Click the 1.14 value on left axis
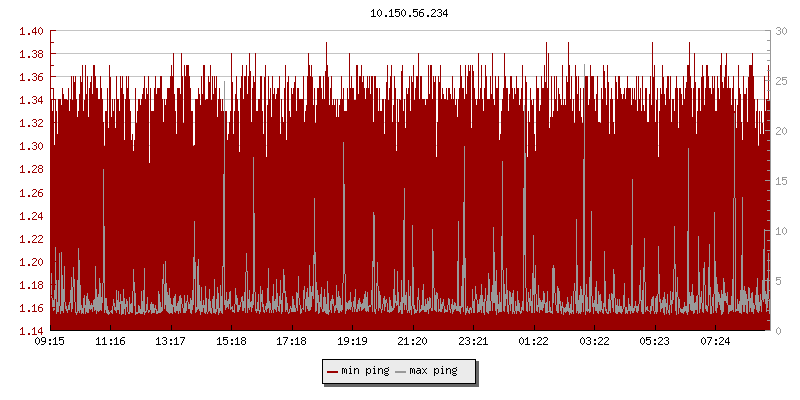The height and width of the screenshot is (400, 800). tap(30, 331)
